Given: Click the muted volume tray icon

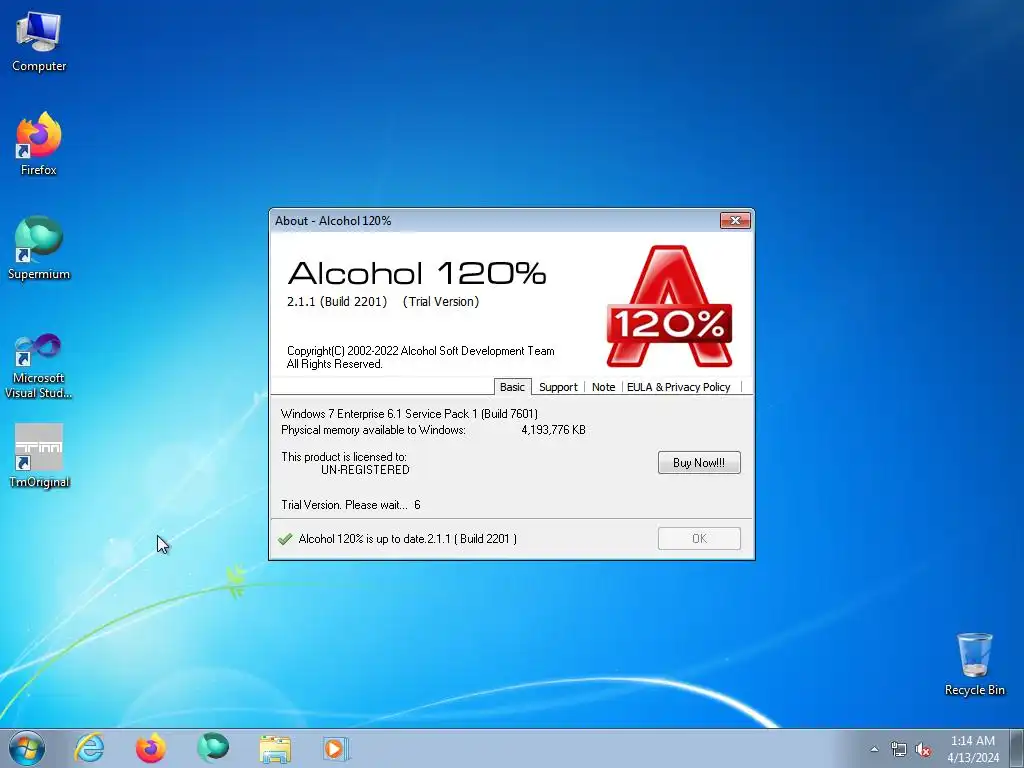Looking at the screenshot, I should point(923,750).
